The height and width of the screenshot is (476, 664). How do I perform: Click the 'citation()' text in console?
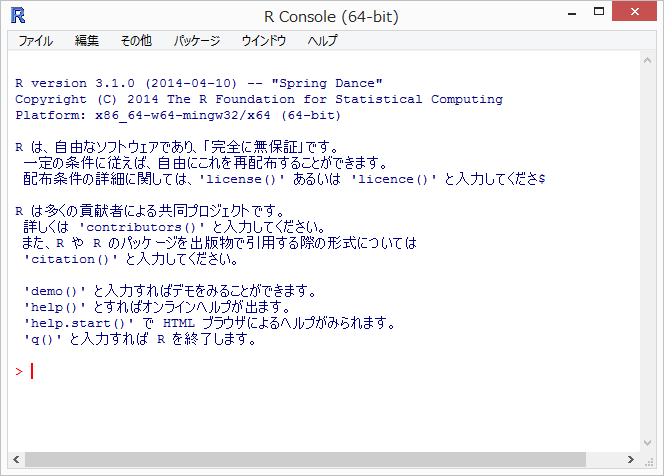tap(71, 260)
